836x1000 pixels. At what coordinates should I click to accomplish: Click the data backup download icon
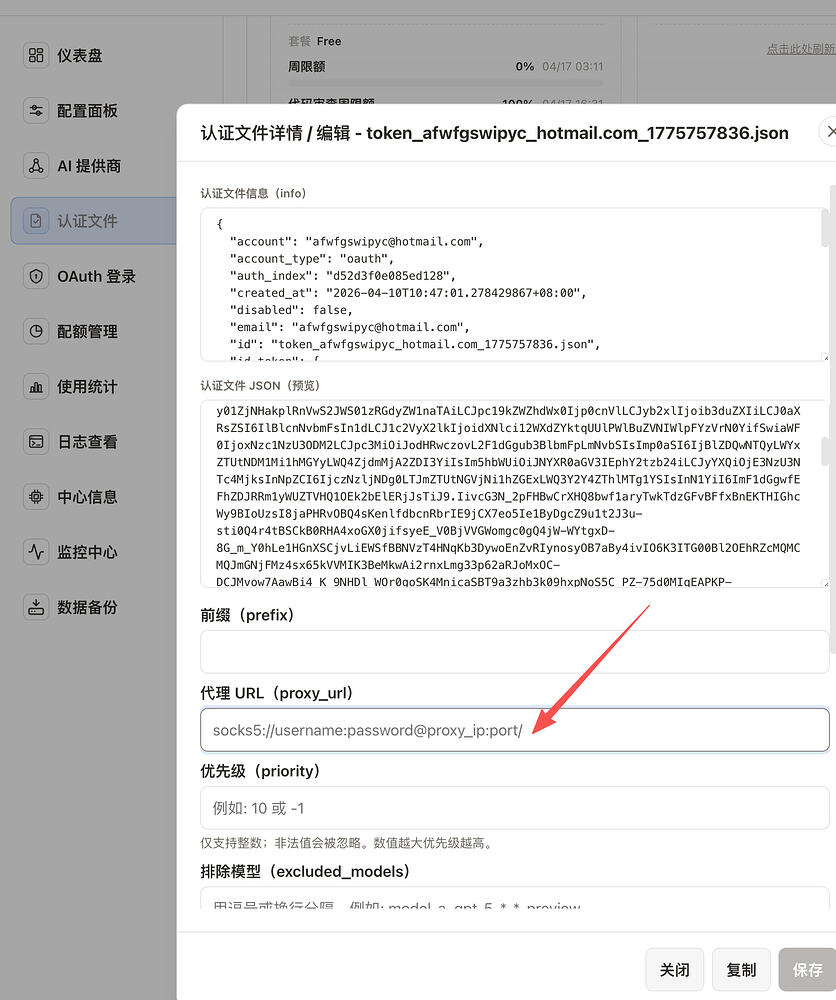tap(36, 607)
